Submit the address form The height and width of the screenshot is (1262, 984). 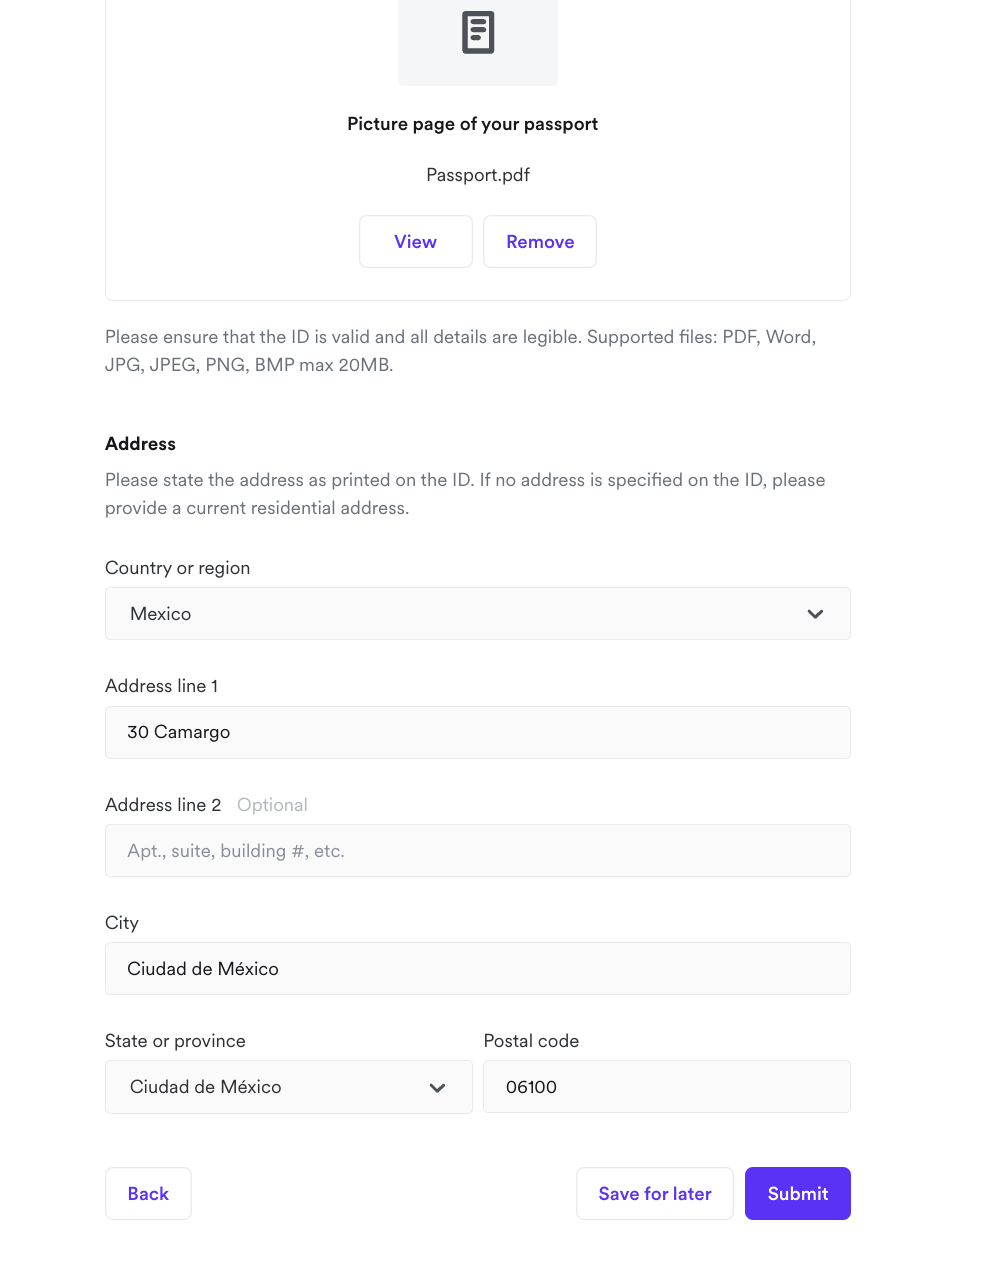point(797,1194)
